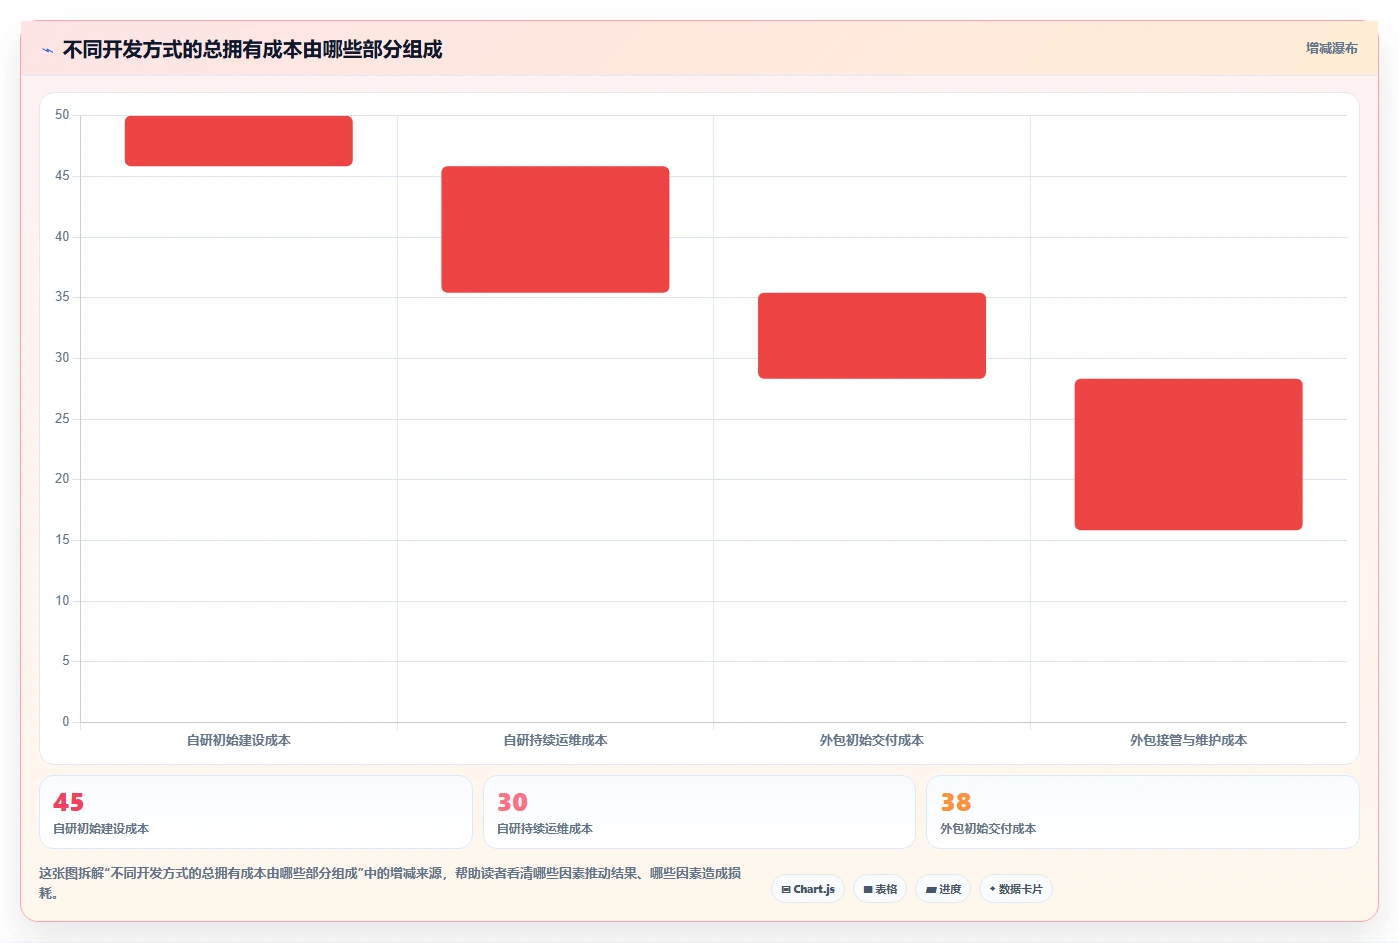Click the y-axis value 0
The width and height of the screenshot is (1399, 943).
point(66,722)
